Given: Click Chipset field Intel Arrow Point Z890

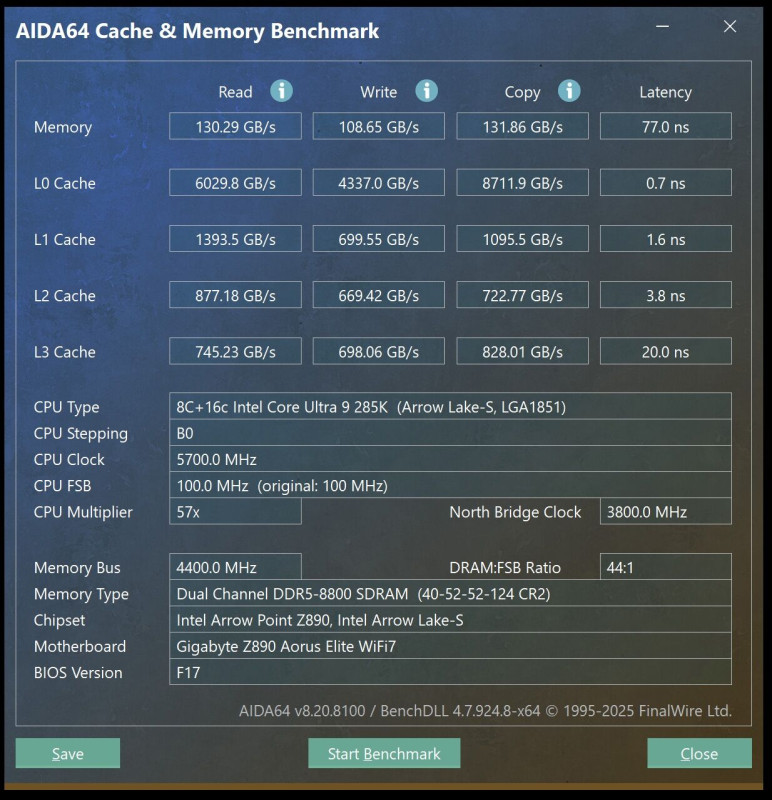Looking at the screenshot, I should 450,620.
